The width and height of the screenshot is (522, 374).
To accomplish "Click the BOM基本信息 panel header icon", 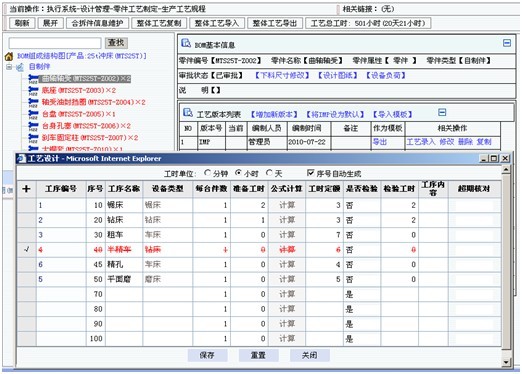I will tap(186, 43).
